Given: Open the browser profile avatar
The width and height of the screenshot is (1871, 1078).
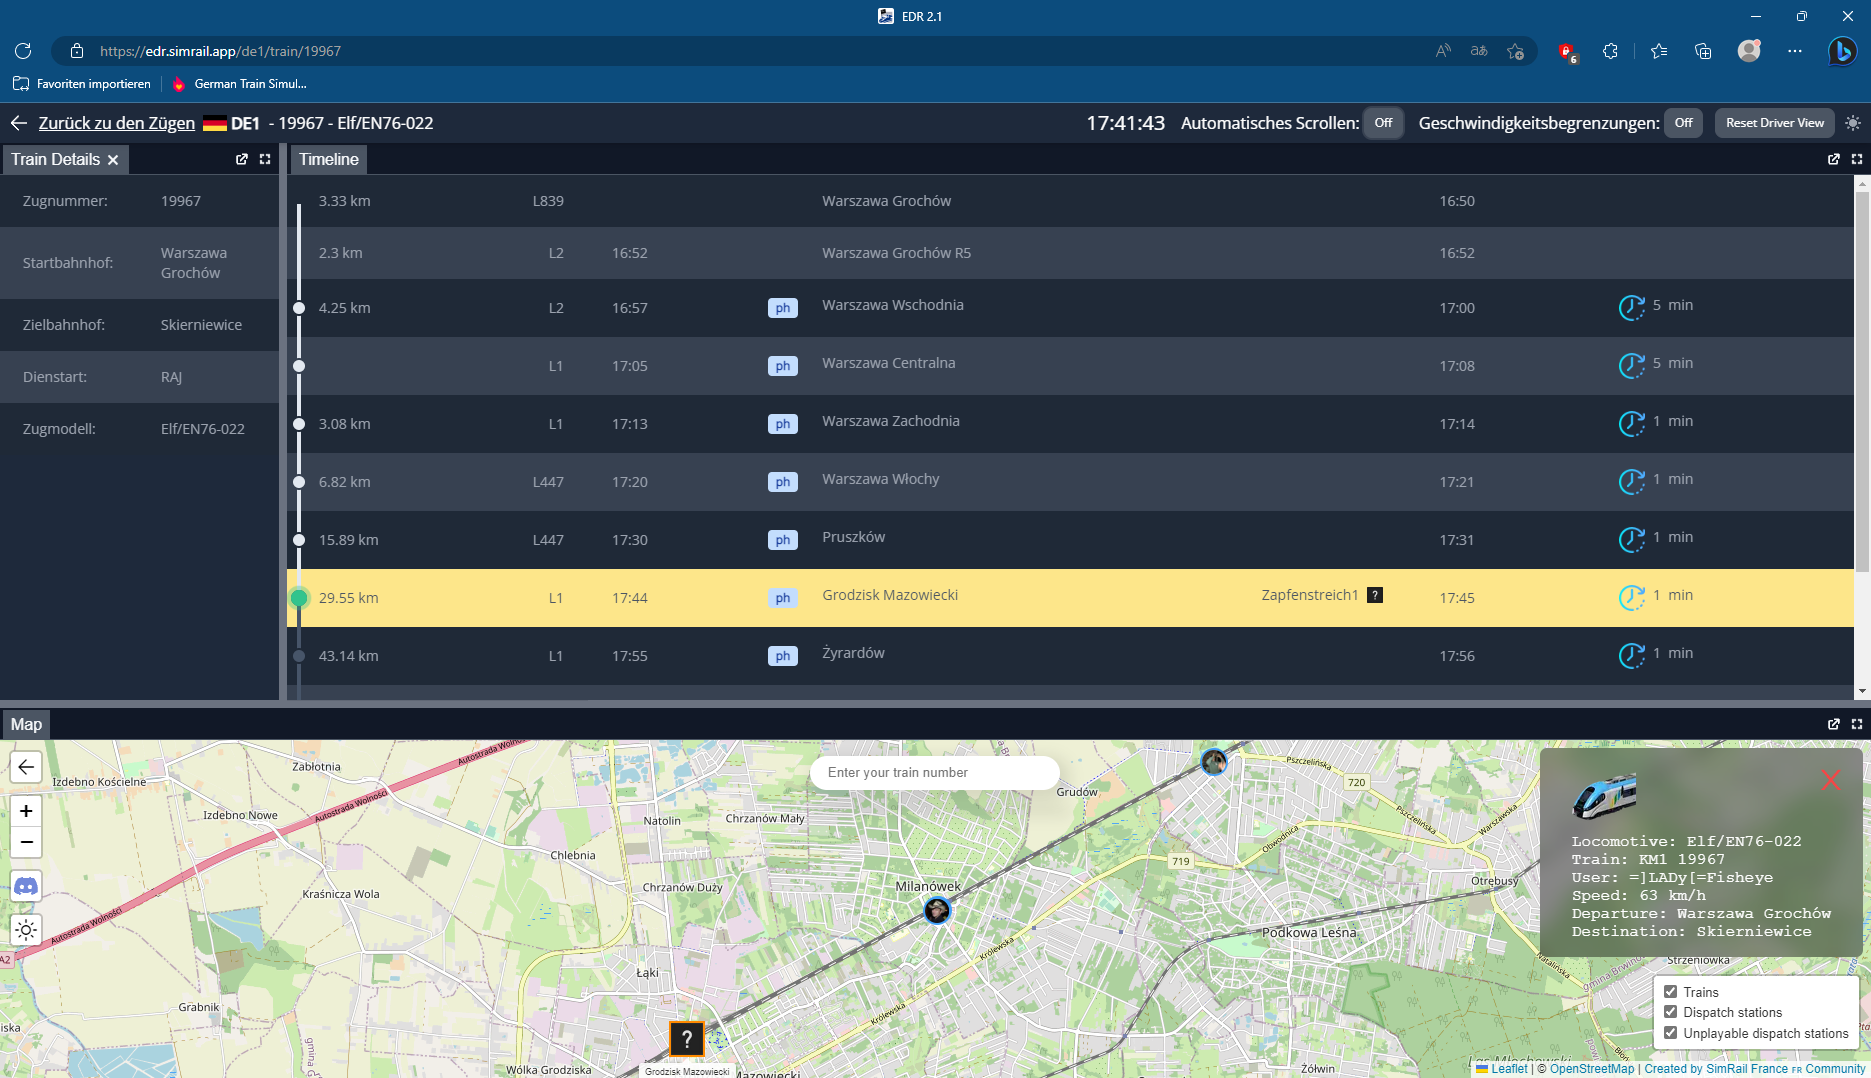Looking at the screenshot, I should tap(1749, 51).
